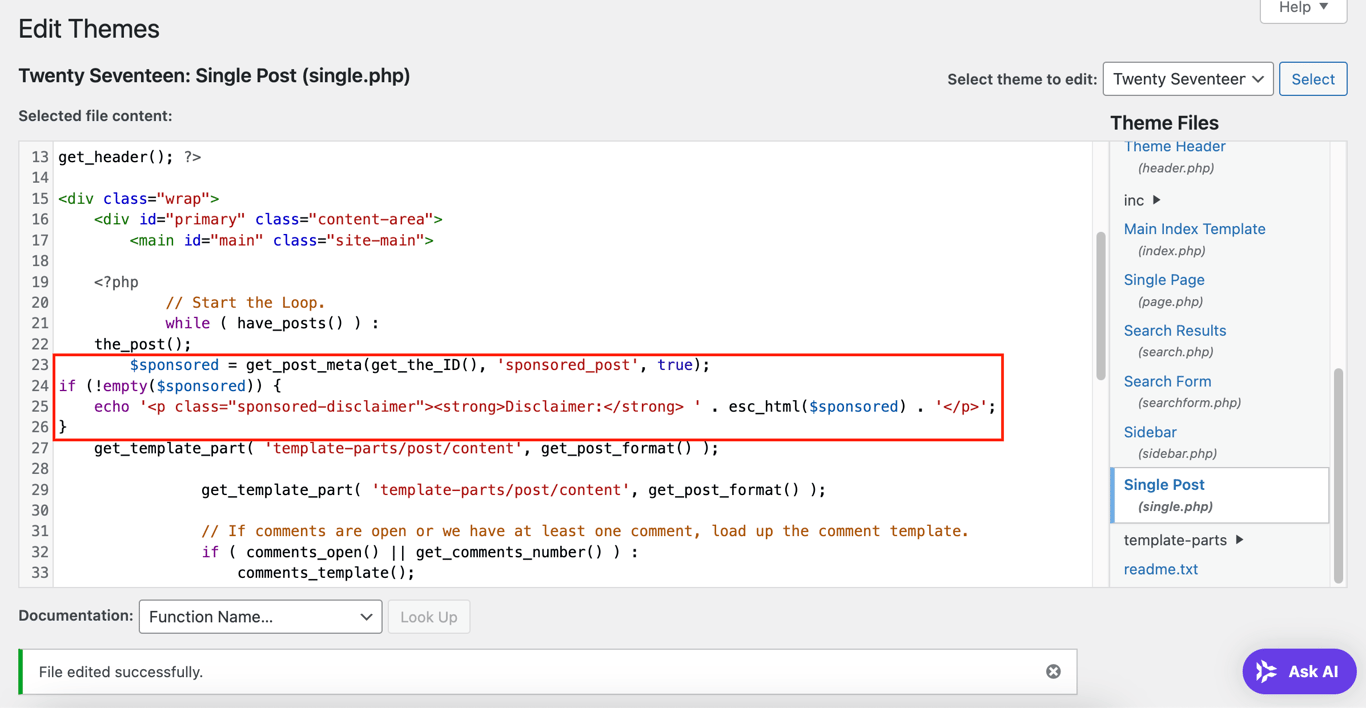Click the Select button next to the theme dropdown
Viewport: 1366px width, 708px height.
1313,78
